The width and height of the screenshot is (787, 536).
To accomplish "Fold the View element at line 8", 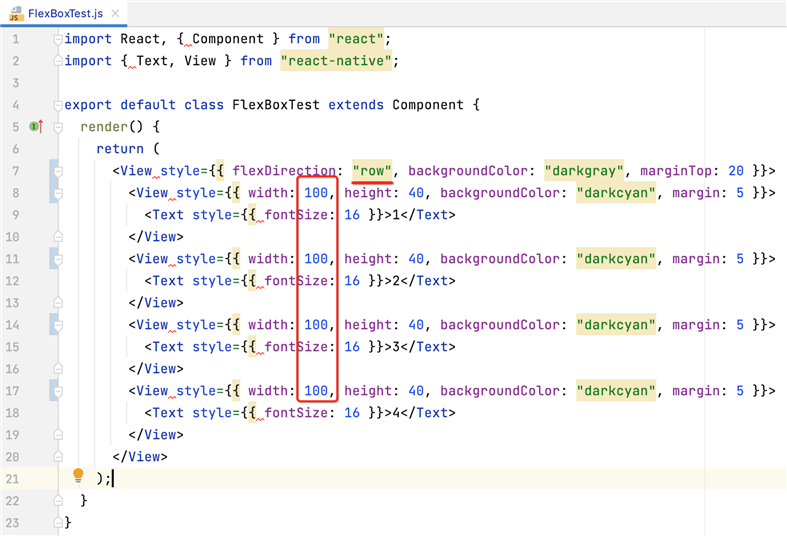I will [x=58, y=193].
